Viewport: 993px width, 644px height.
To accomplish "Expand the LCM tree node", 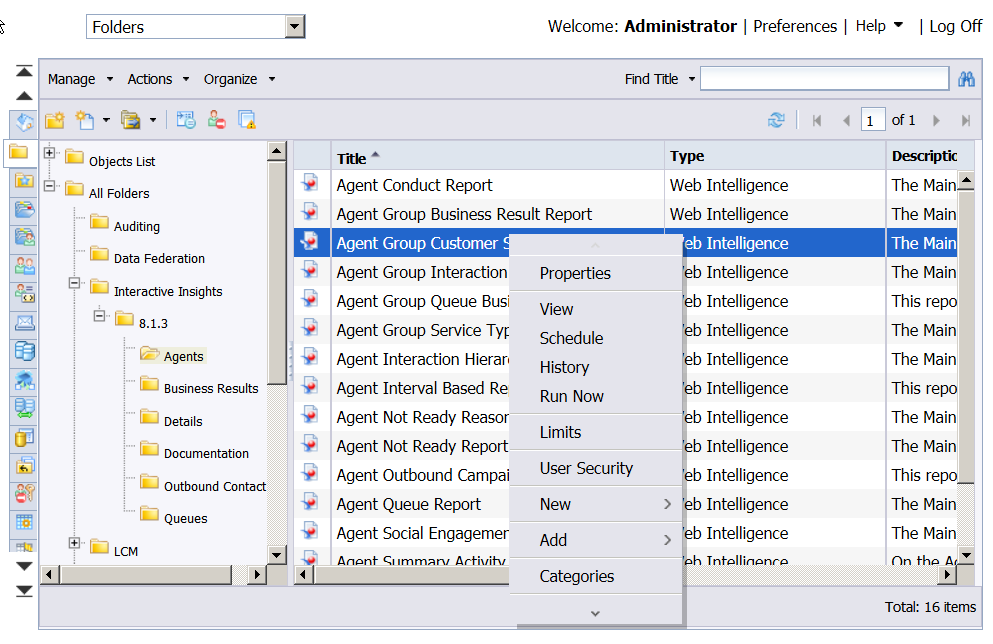I will tap(74, 543).
